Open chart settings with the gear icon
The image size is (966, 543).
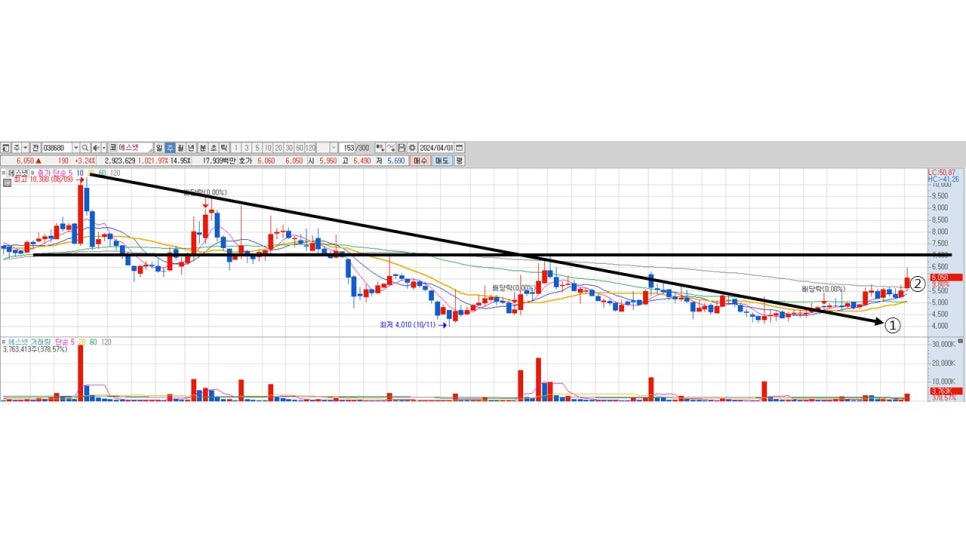[x=412, y=148]
